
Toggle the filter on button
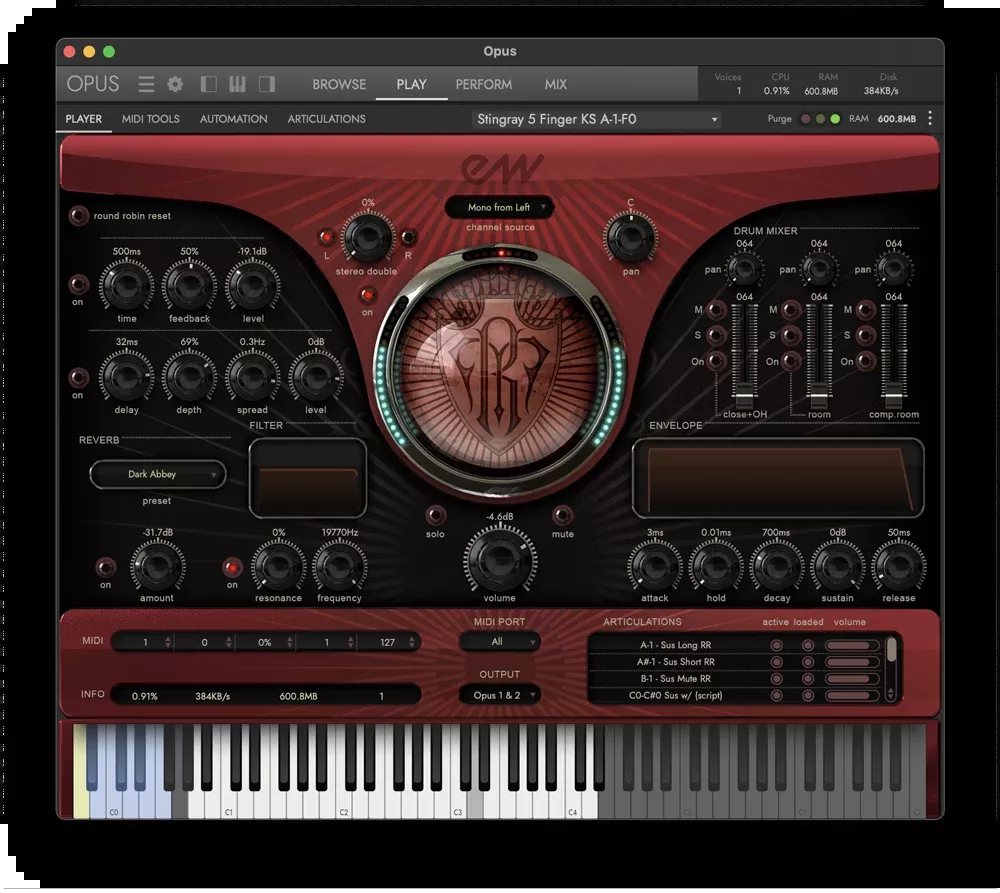tap(232, 566)
